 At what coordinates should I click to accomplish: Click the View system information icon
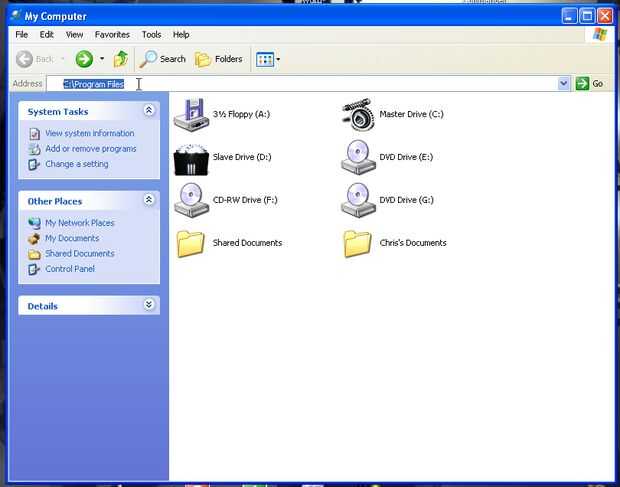click(x=34, y=134)
